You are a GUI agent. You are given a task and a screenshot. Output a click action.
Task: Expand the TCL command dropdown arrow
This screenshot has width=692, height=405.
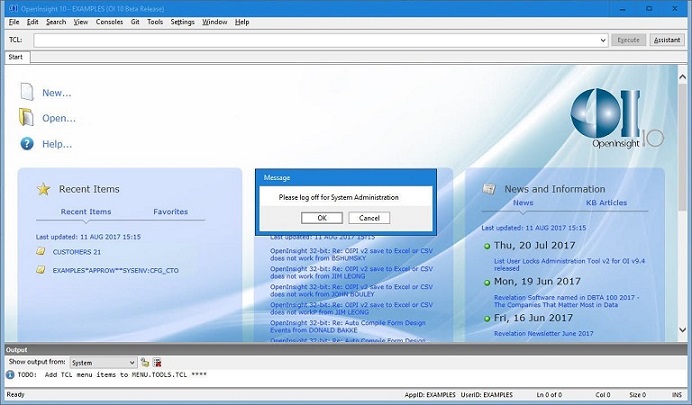click(x=603, y=40)
